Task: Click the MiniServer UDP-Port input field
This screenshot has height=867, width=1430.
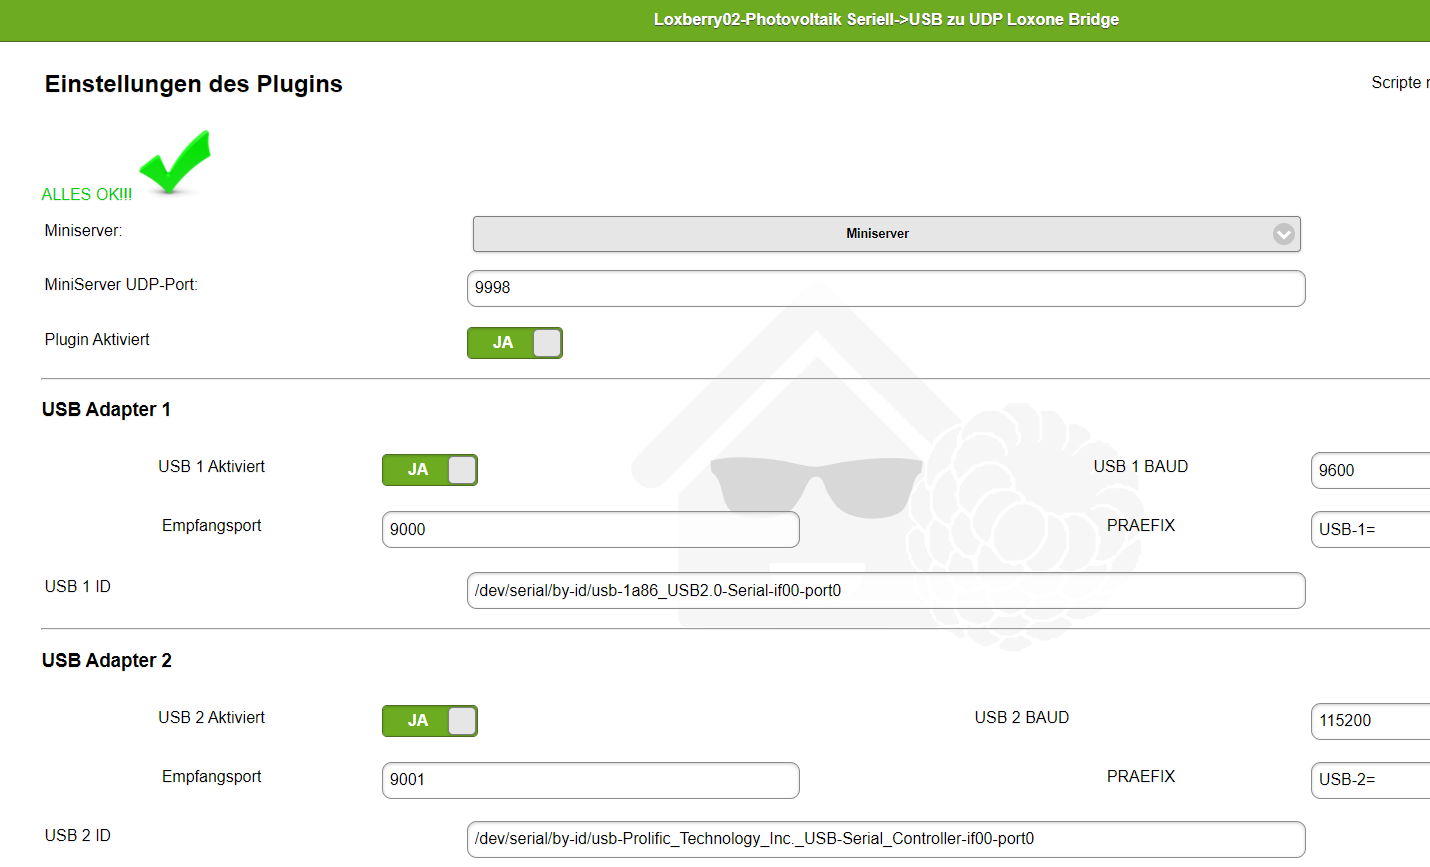Action: 886,288
